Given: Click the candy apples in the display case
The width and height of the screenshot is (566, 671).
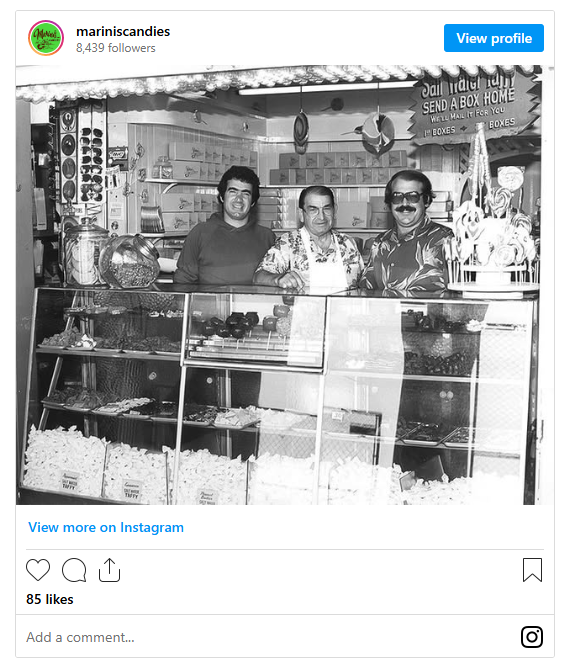Looking at the screenshot, I should [247, 326].
